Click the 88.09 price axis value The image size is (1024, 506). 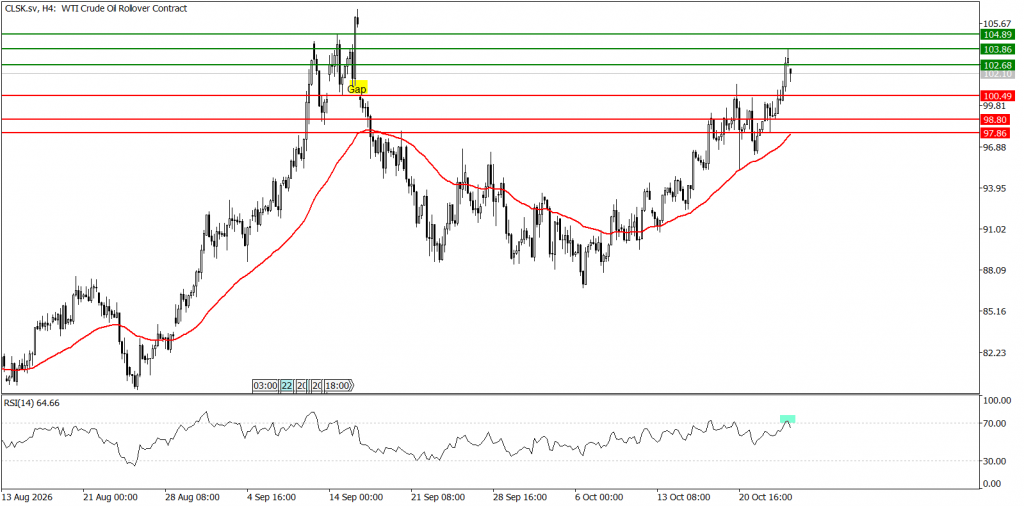(997, 270)
